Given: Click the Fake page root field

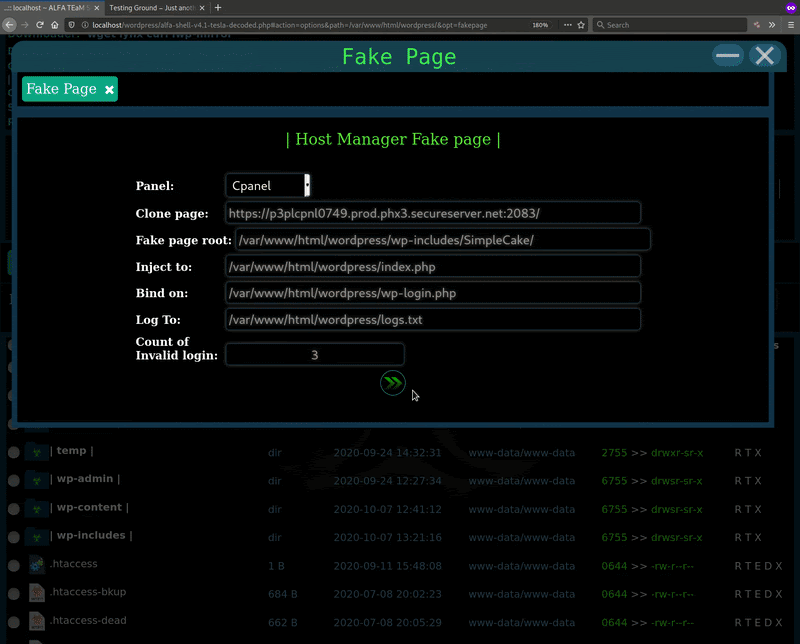Looking at the screenshot, I should coord(442,240).
